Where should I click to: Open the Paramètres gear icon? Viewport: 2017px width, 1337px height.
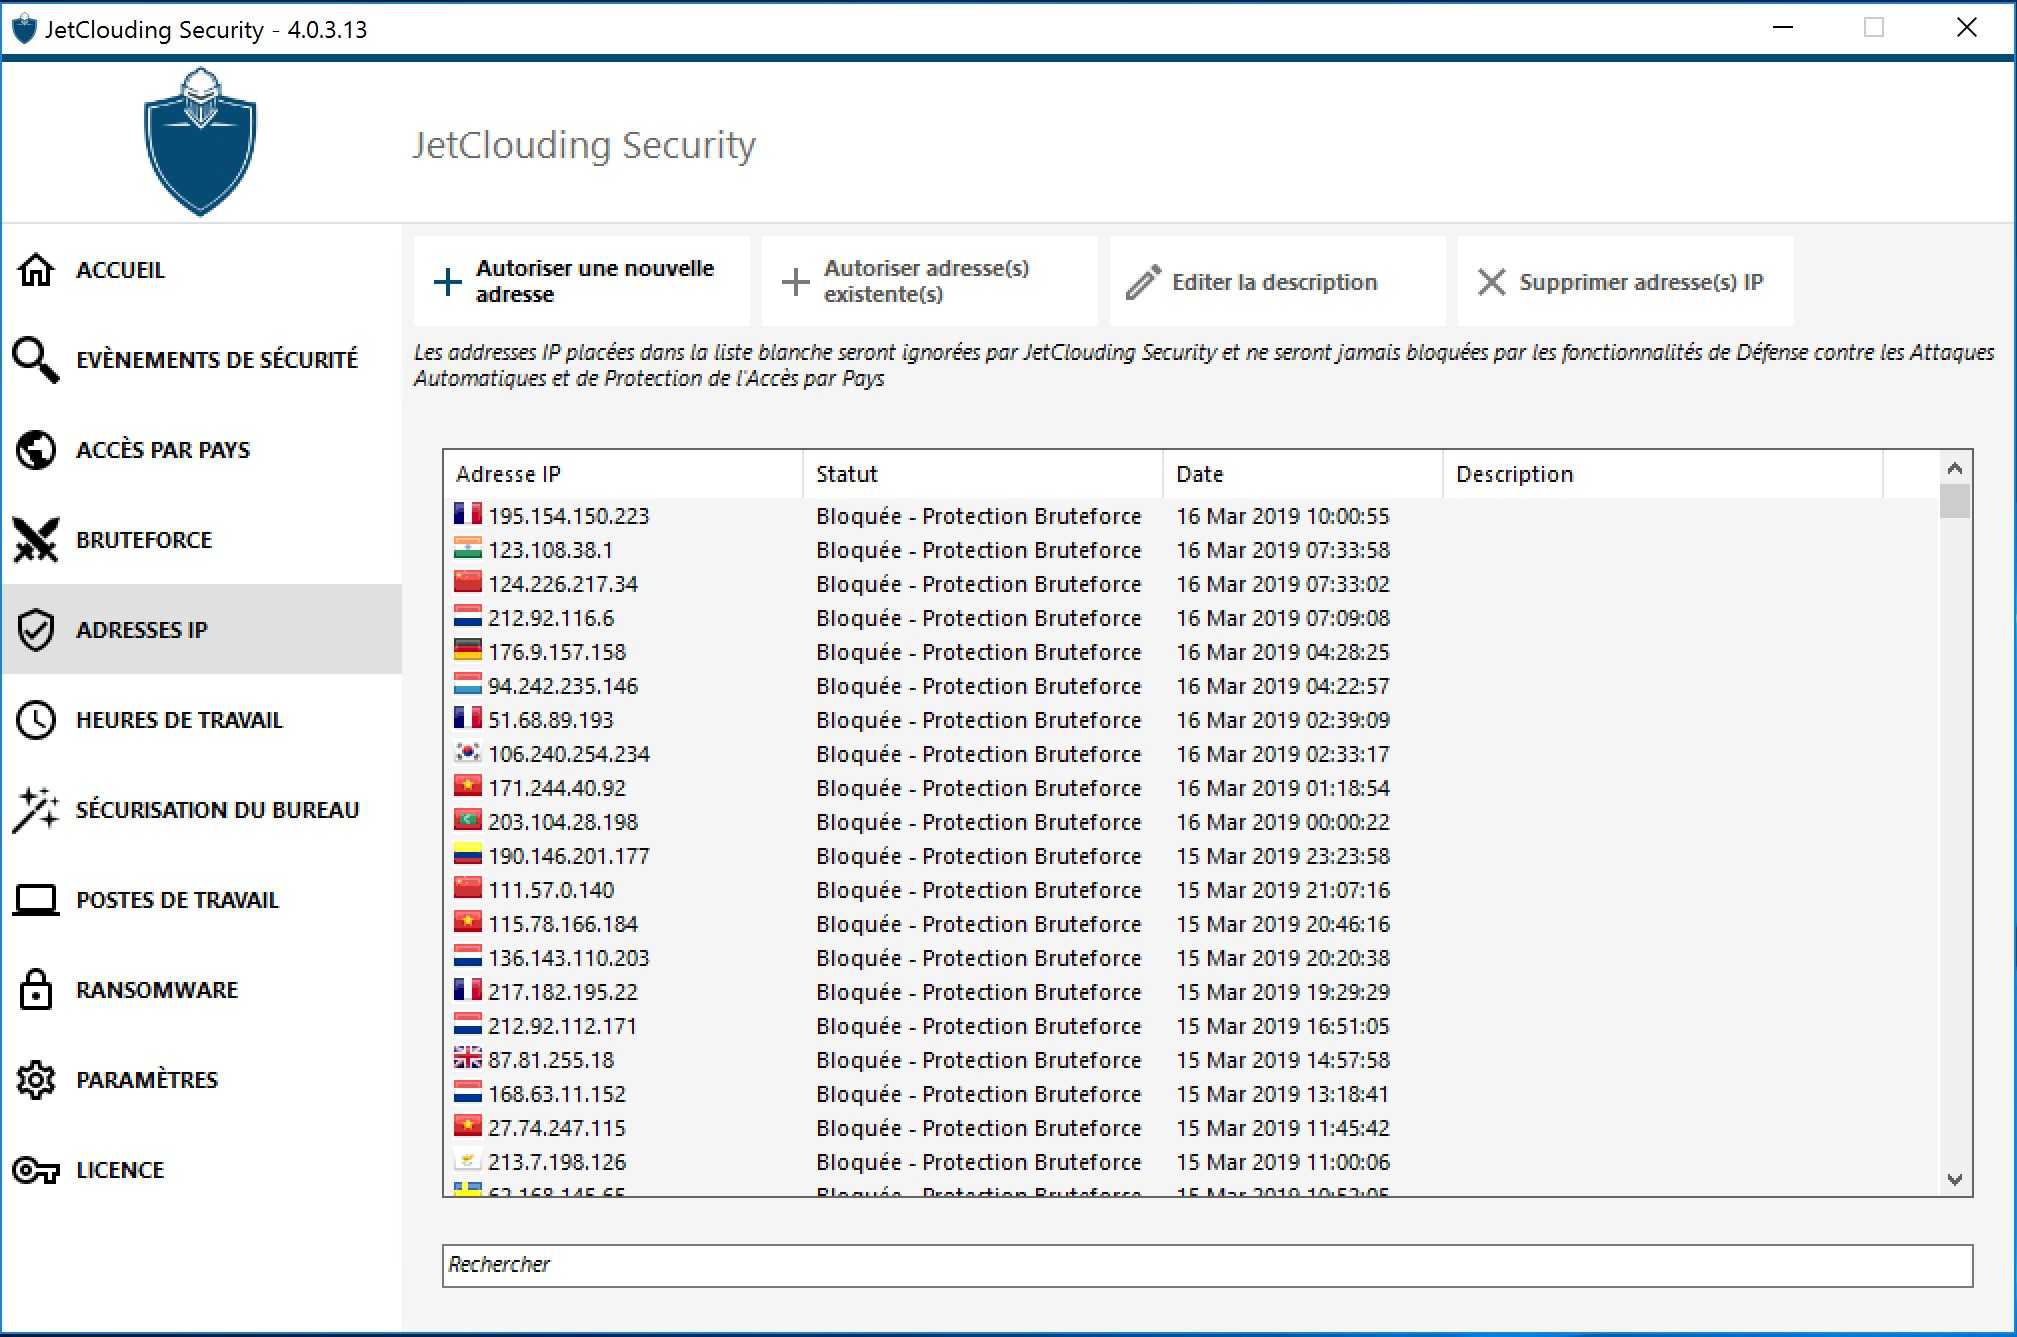tap(36, 1080)
